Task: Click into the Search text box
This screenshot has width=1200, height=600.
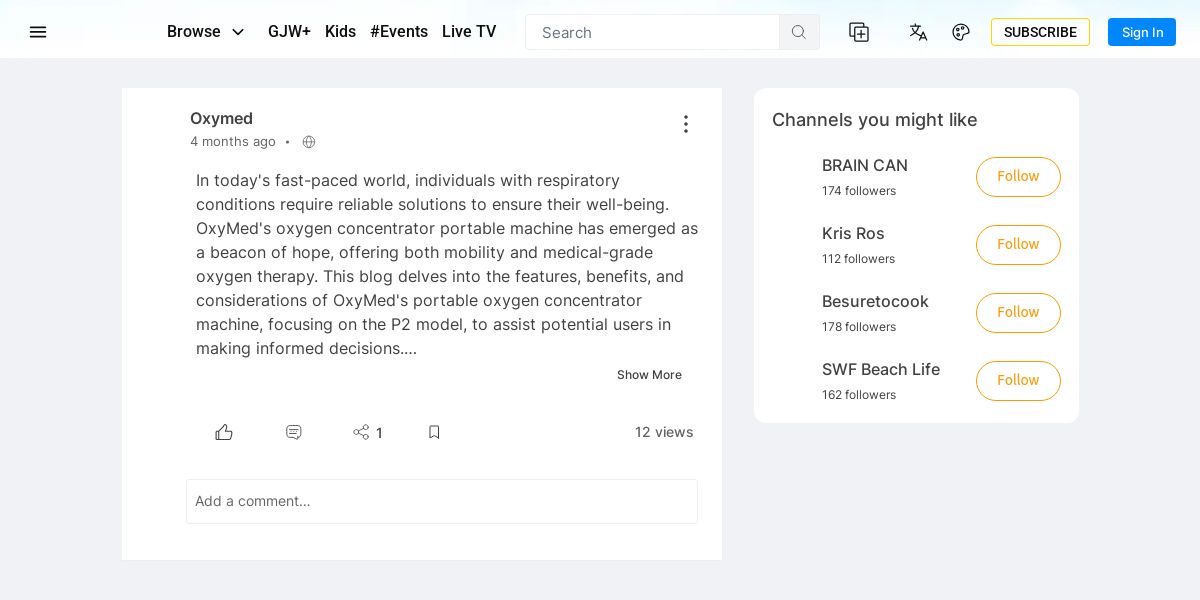Action: click(652, 32)
